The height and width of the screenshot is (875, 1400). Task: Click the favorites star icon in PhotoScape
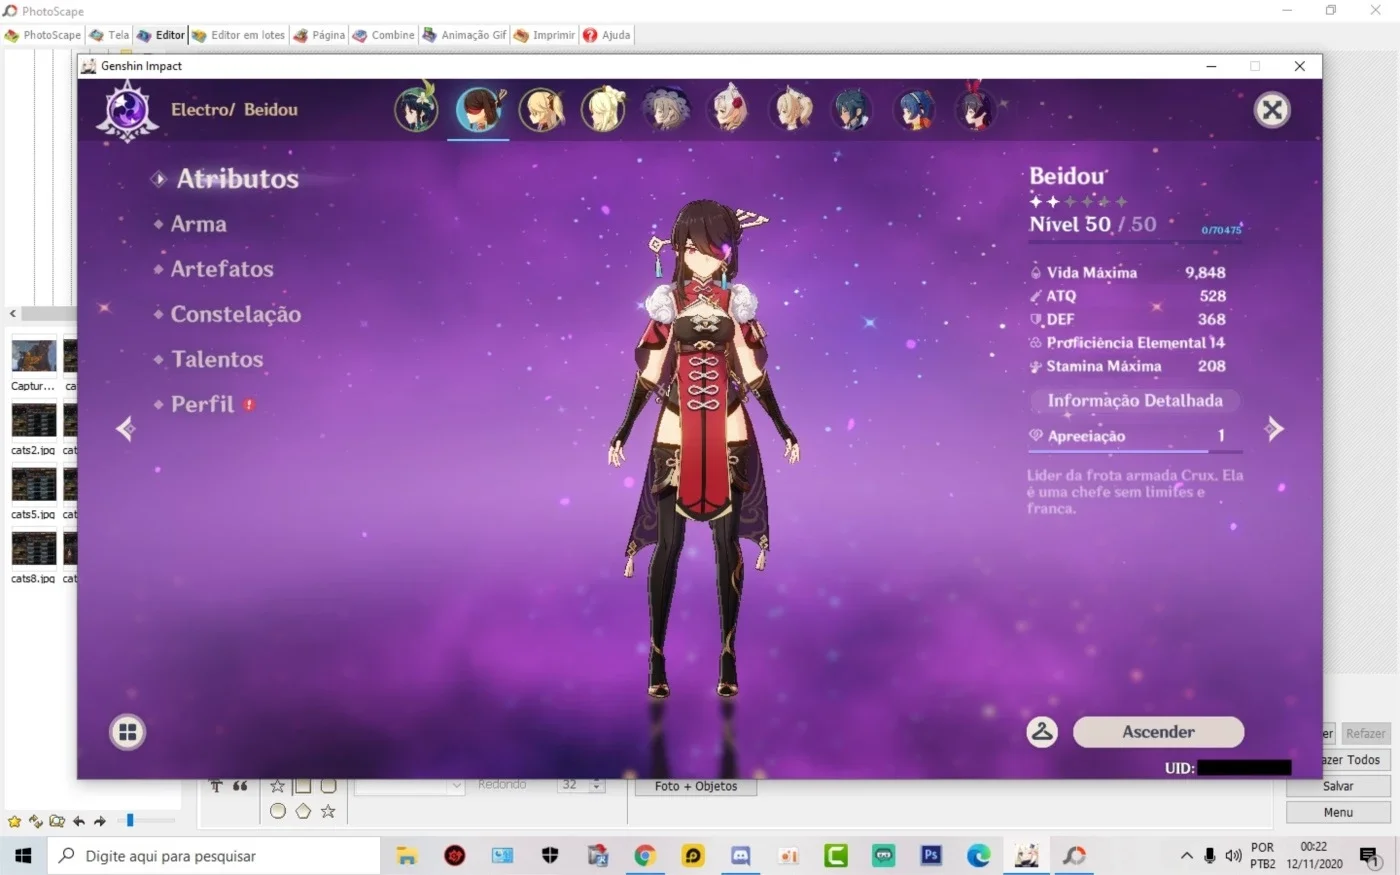point(14,821)
